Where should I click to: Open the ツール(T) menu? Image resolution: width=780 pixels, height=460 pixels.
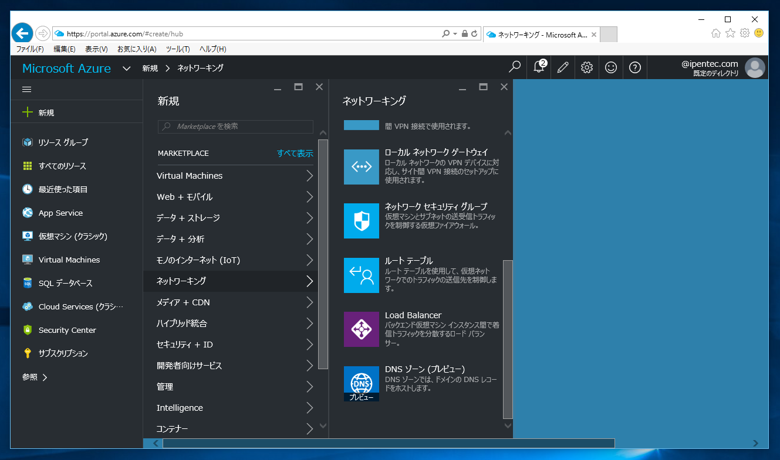pos(178,49)
